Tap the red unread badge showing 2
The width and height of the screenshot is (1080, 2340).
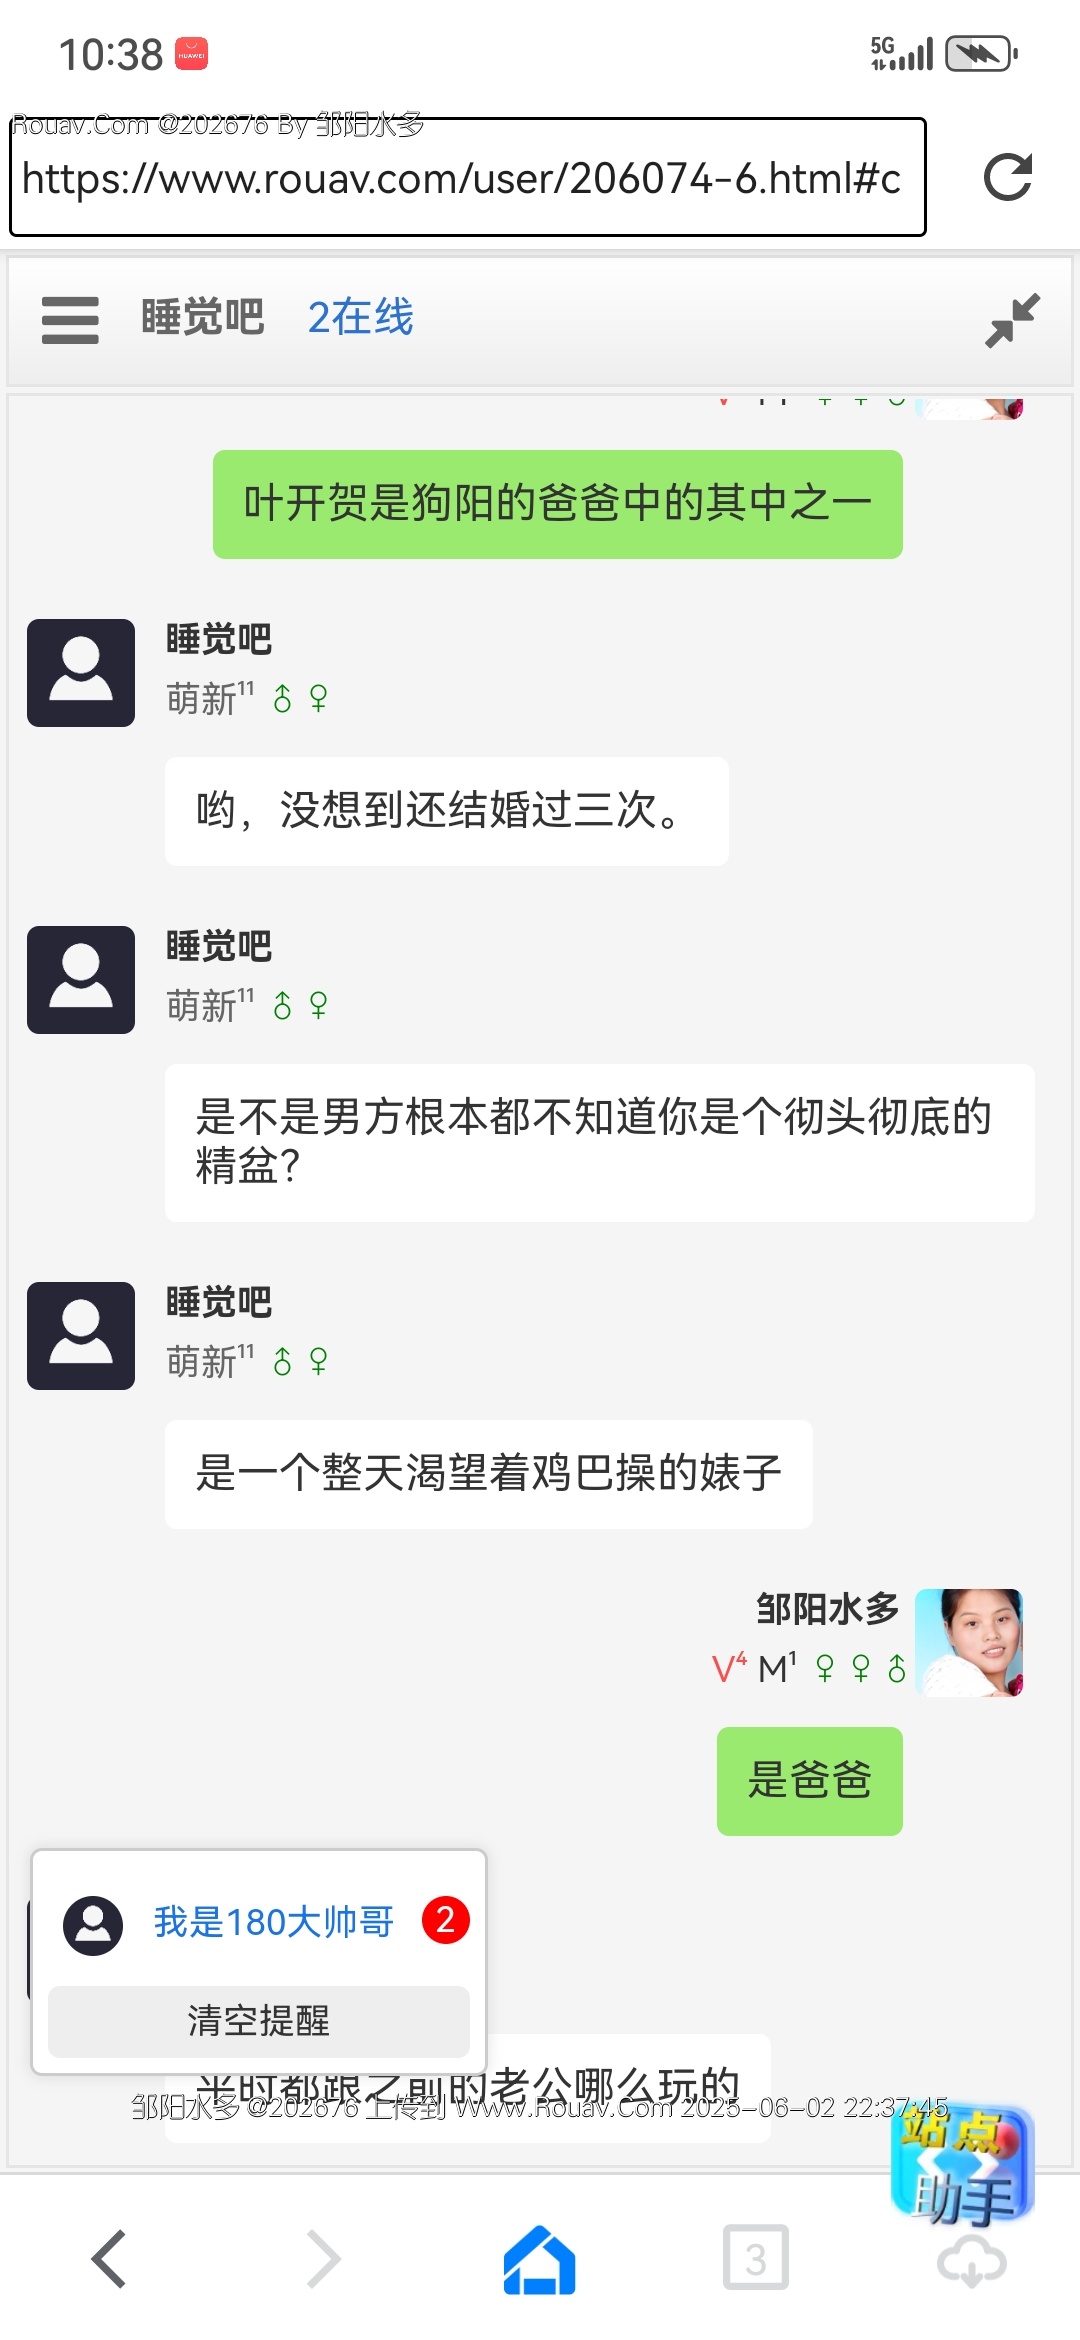pyautogui.click(x=446, y=1920)
